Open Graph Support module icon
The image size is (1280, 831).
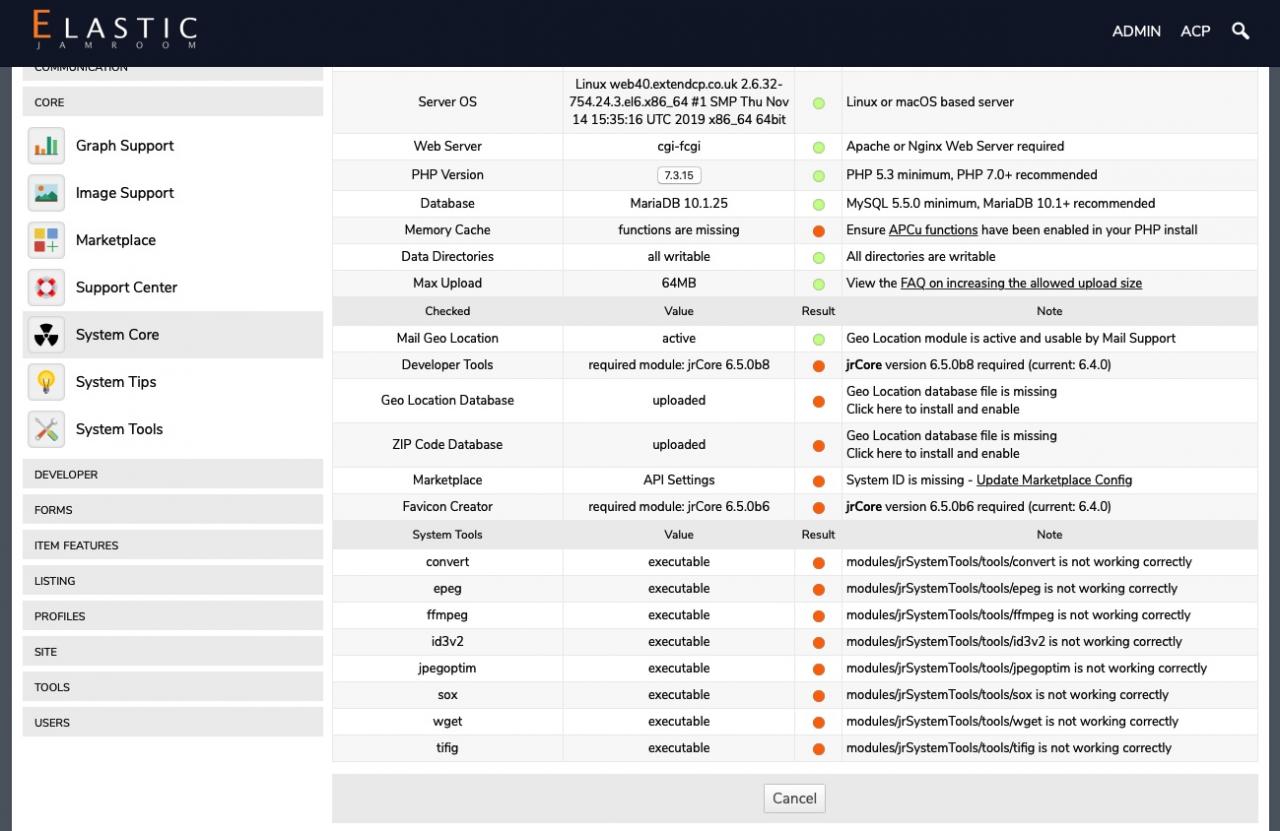pyautogui.click(x=46, y=146)
